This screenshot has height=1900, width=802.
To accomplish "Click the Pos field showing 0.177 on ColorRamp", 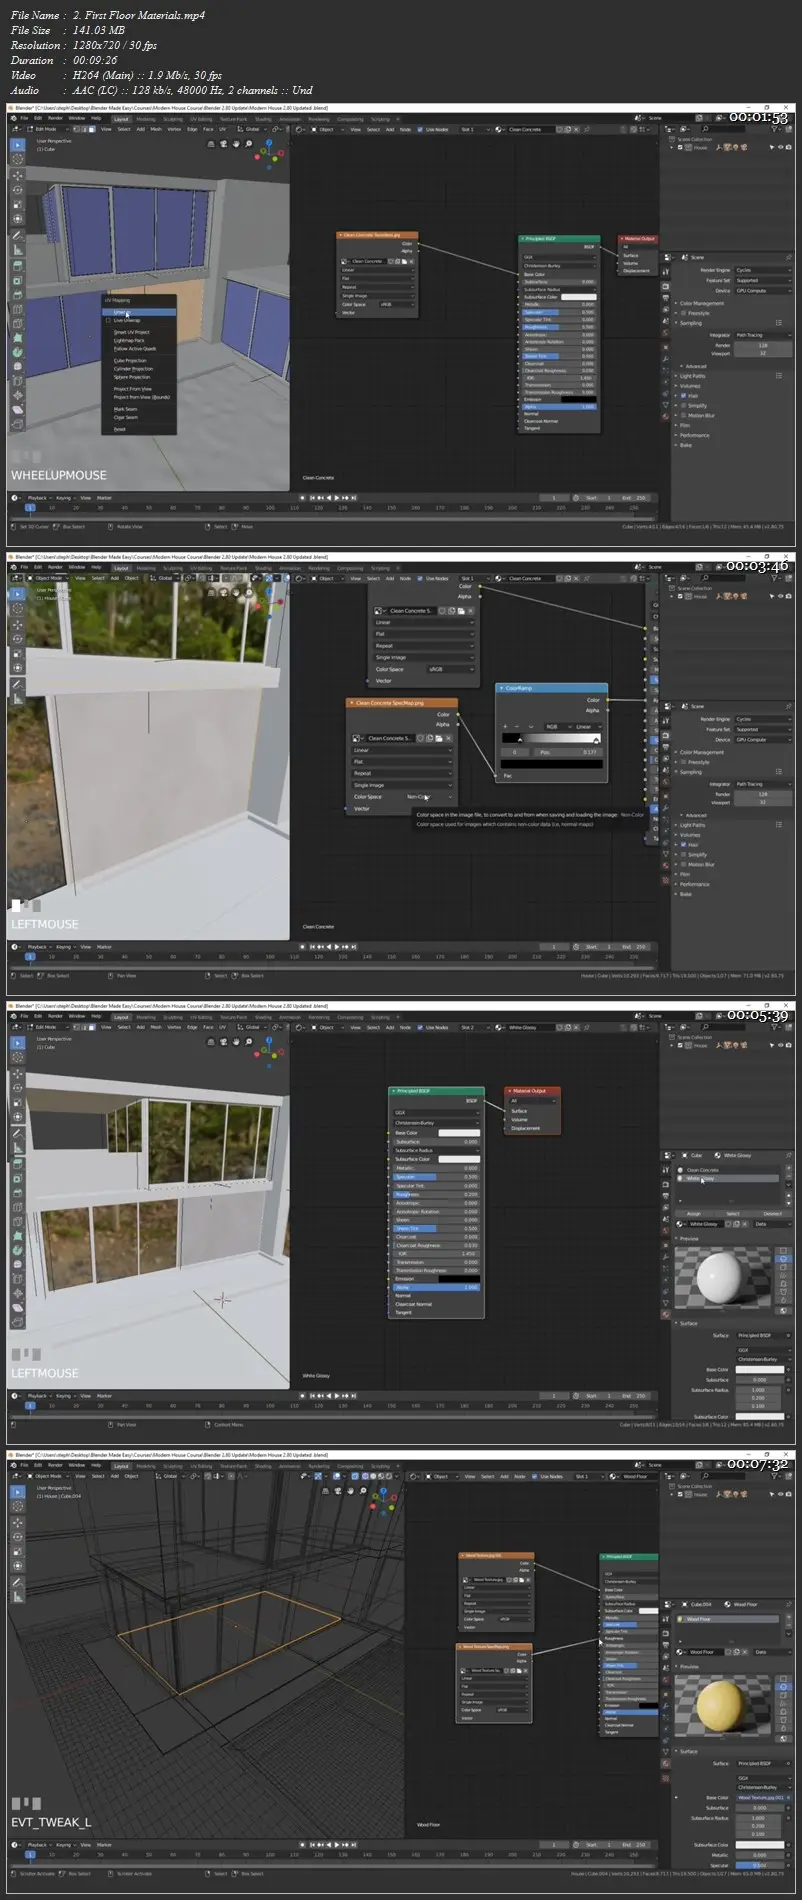I will click(566, 751).
